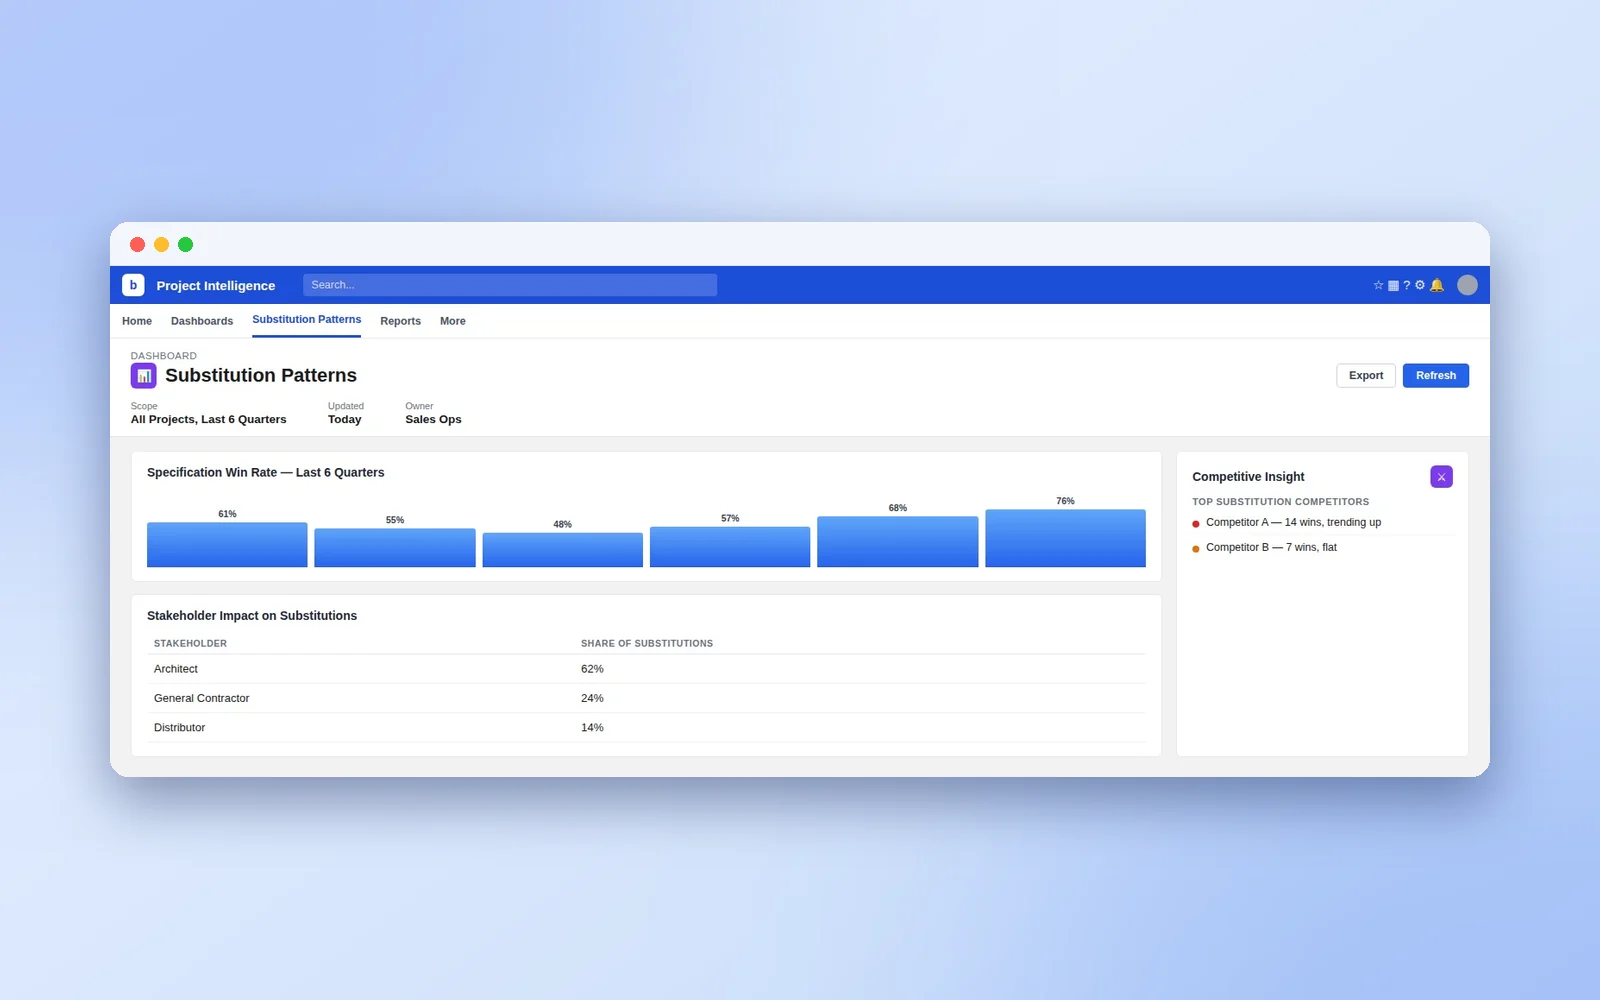Viewport: 1600px width, 1000px height.
Task: Check notifications via the bell icon
Action: tap(1437, 285)
